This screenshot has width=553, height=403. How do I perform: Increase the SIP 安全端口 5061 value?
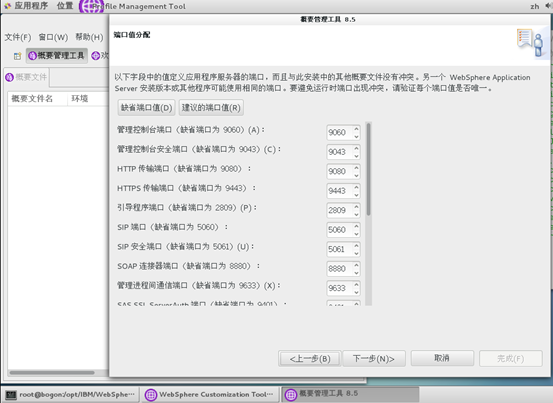tap(356, 246)
